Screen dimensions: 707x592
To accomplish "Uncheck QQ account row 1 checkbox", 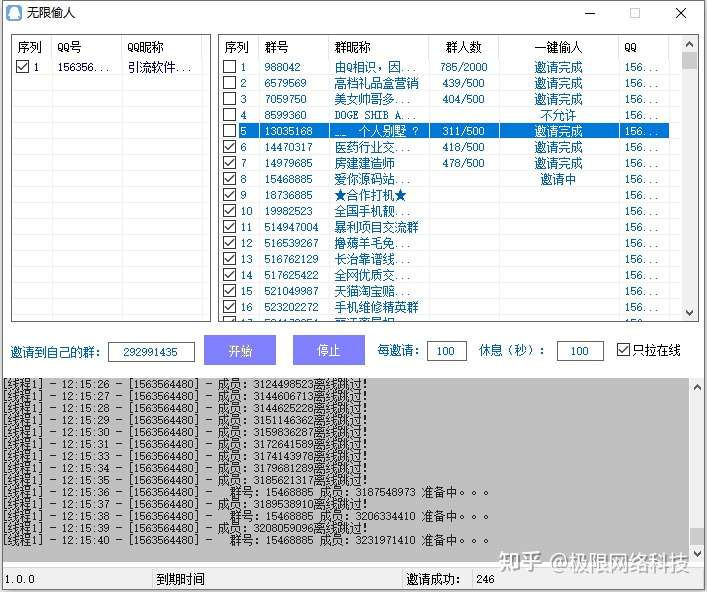I will pyautogui.click(x=22, y=67).
